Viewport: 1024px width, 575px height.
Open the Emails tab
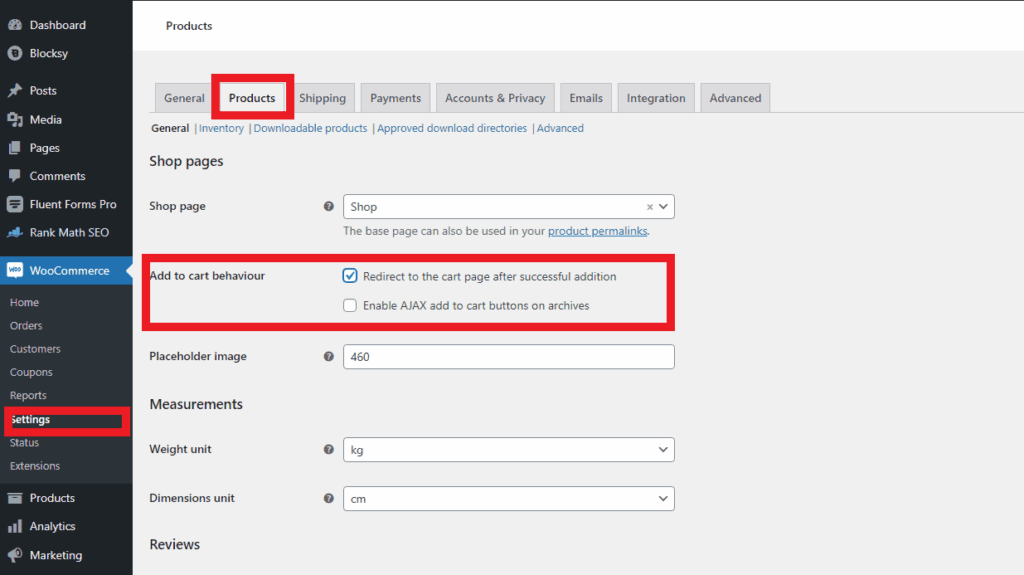[x=586, y=98]
